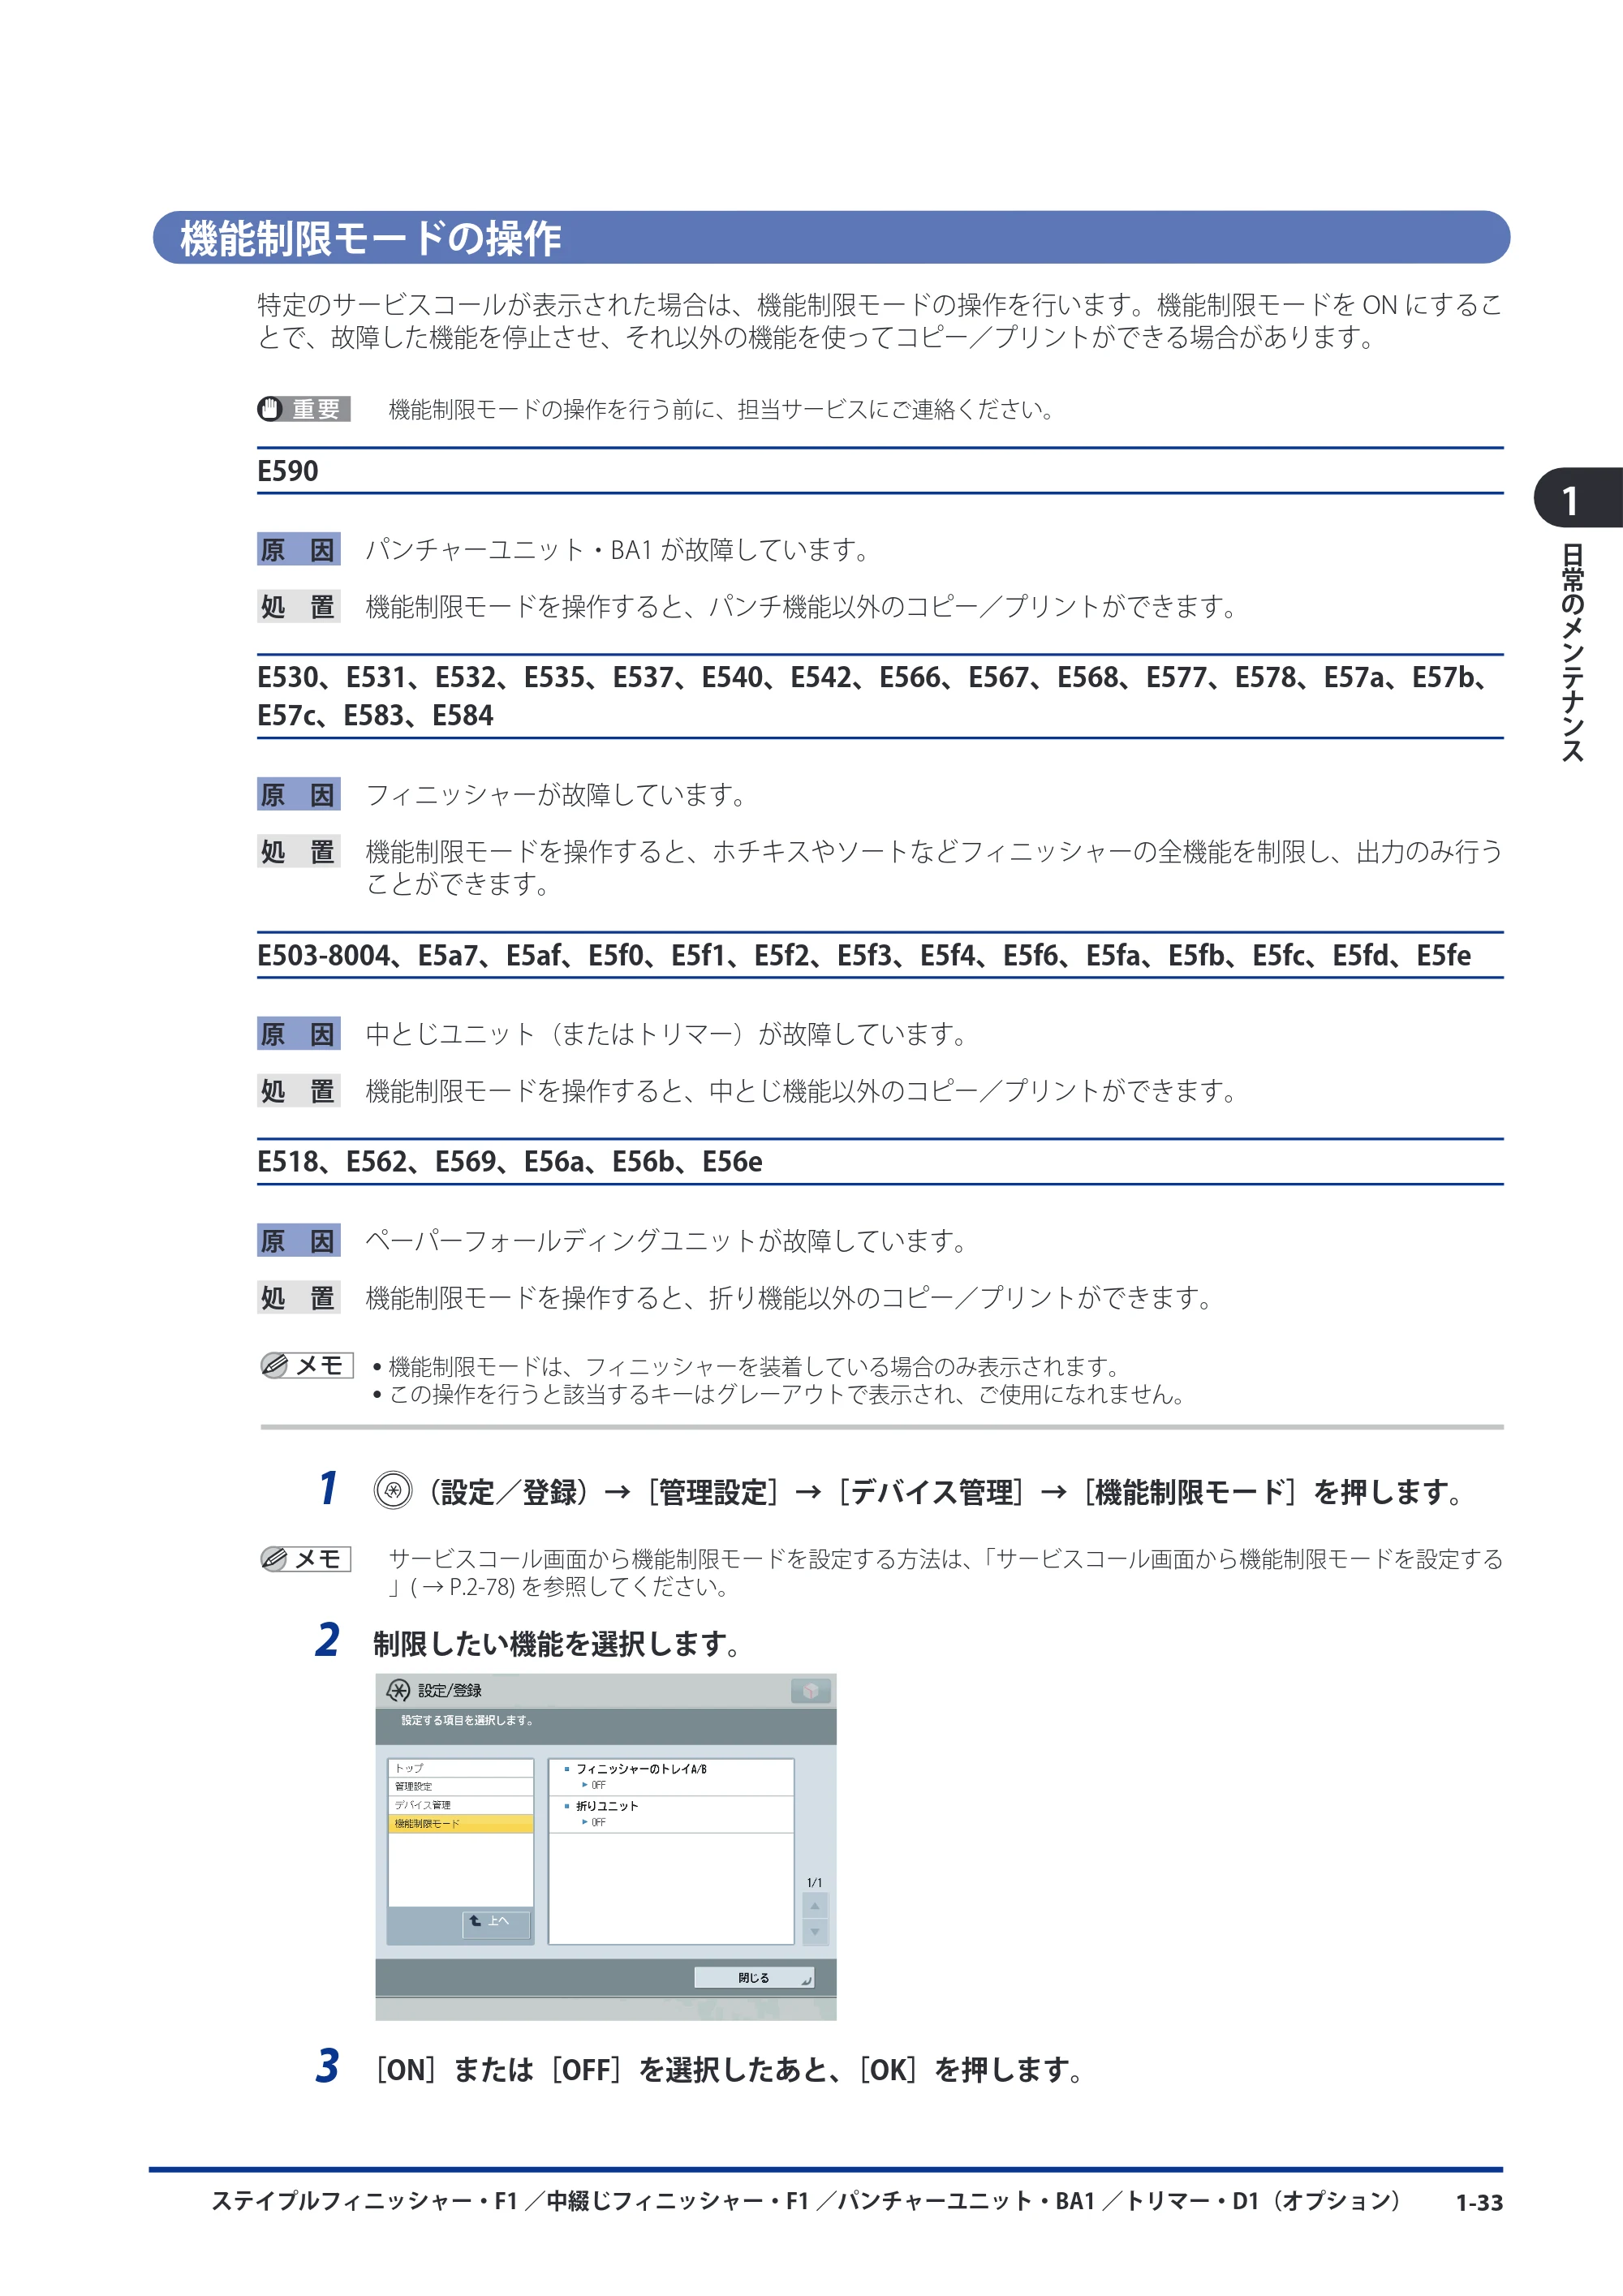The image size is (1623, 2296).
Task: Click the cube icon button at top-right of panel
Action: [x=810, y=1690]
